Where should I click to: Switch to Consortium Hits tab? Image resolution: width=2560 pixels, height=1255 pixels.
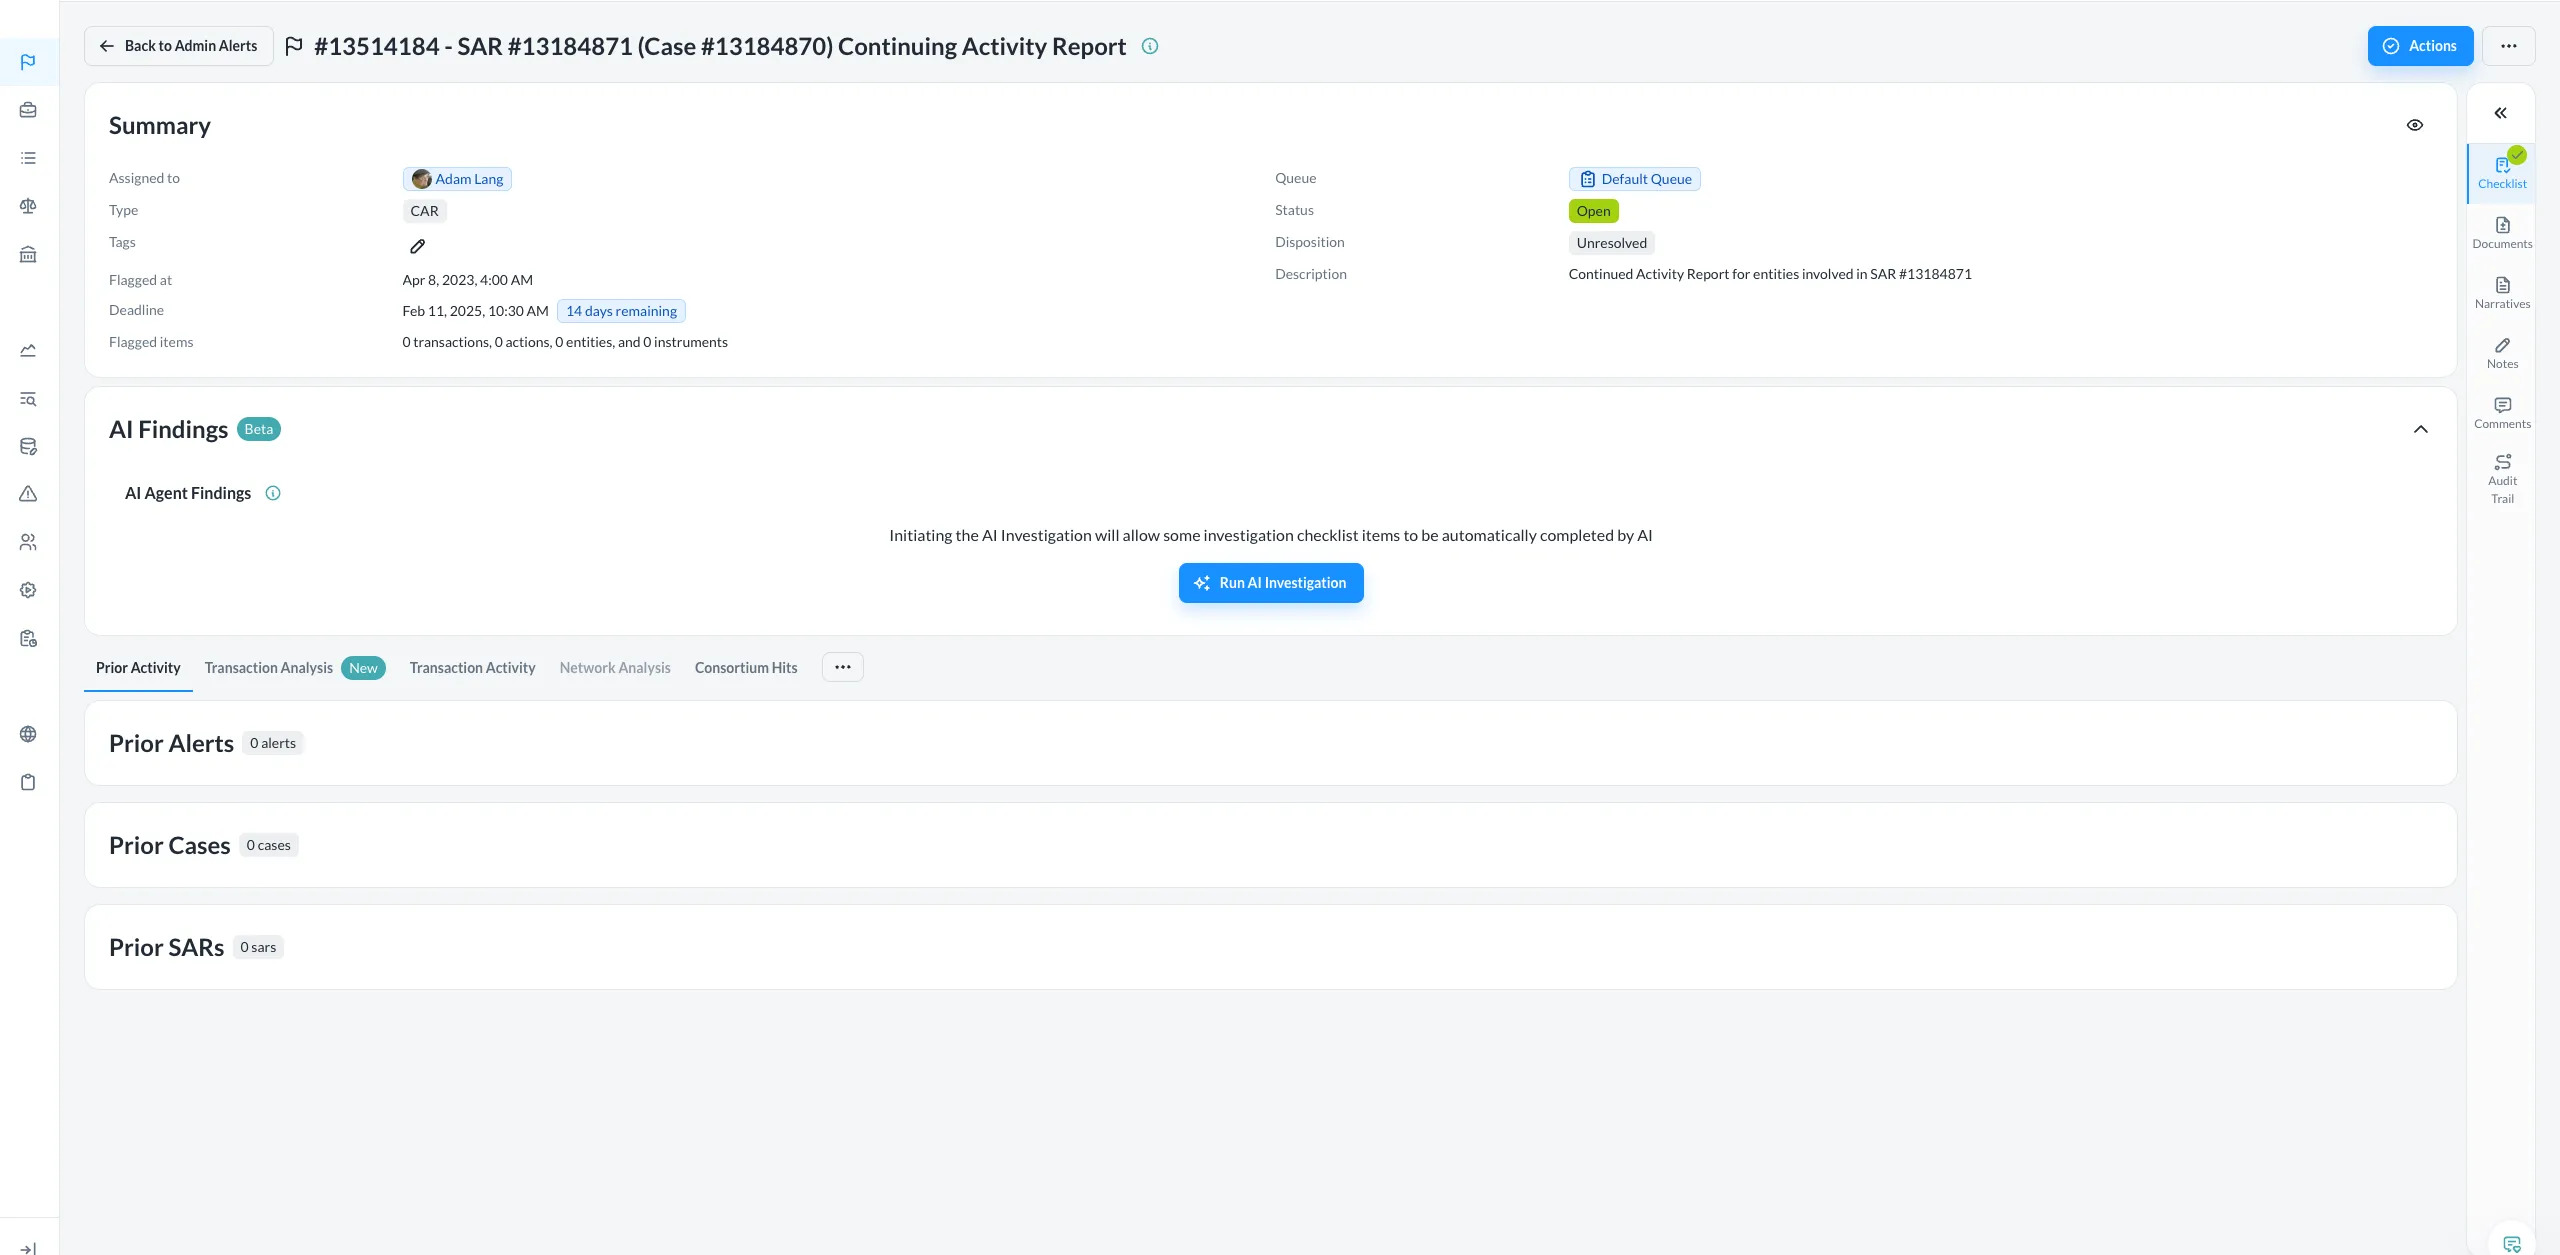tap(745, 668)
